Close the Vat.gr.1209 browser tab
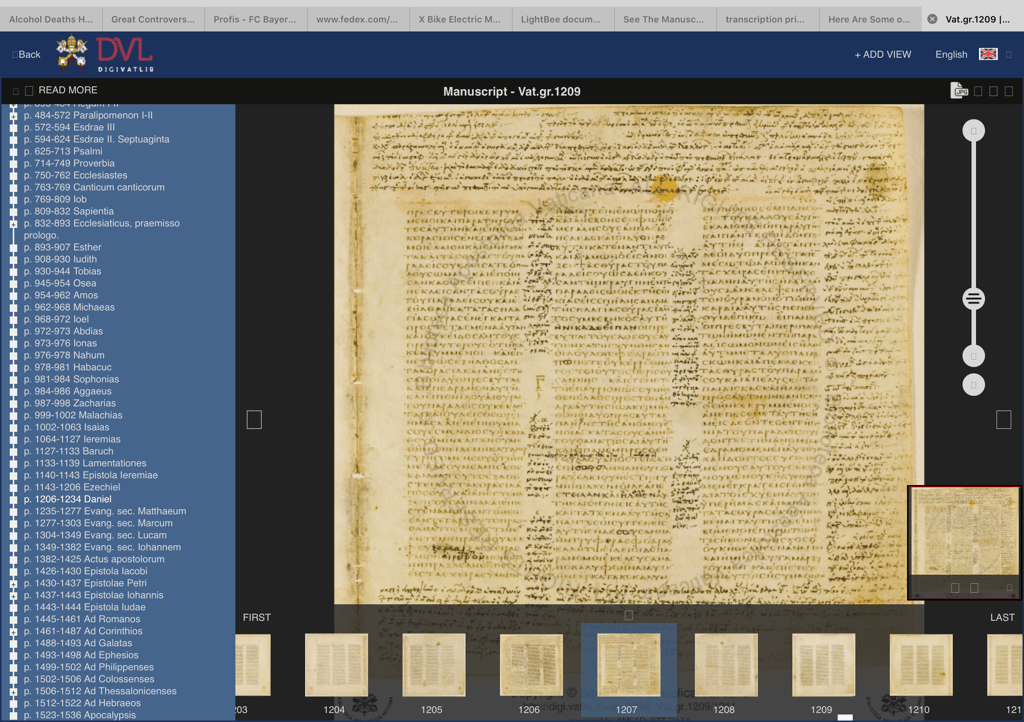 (x=932, y=19)
